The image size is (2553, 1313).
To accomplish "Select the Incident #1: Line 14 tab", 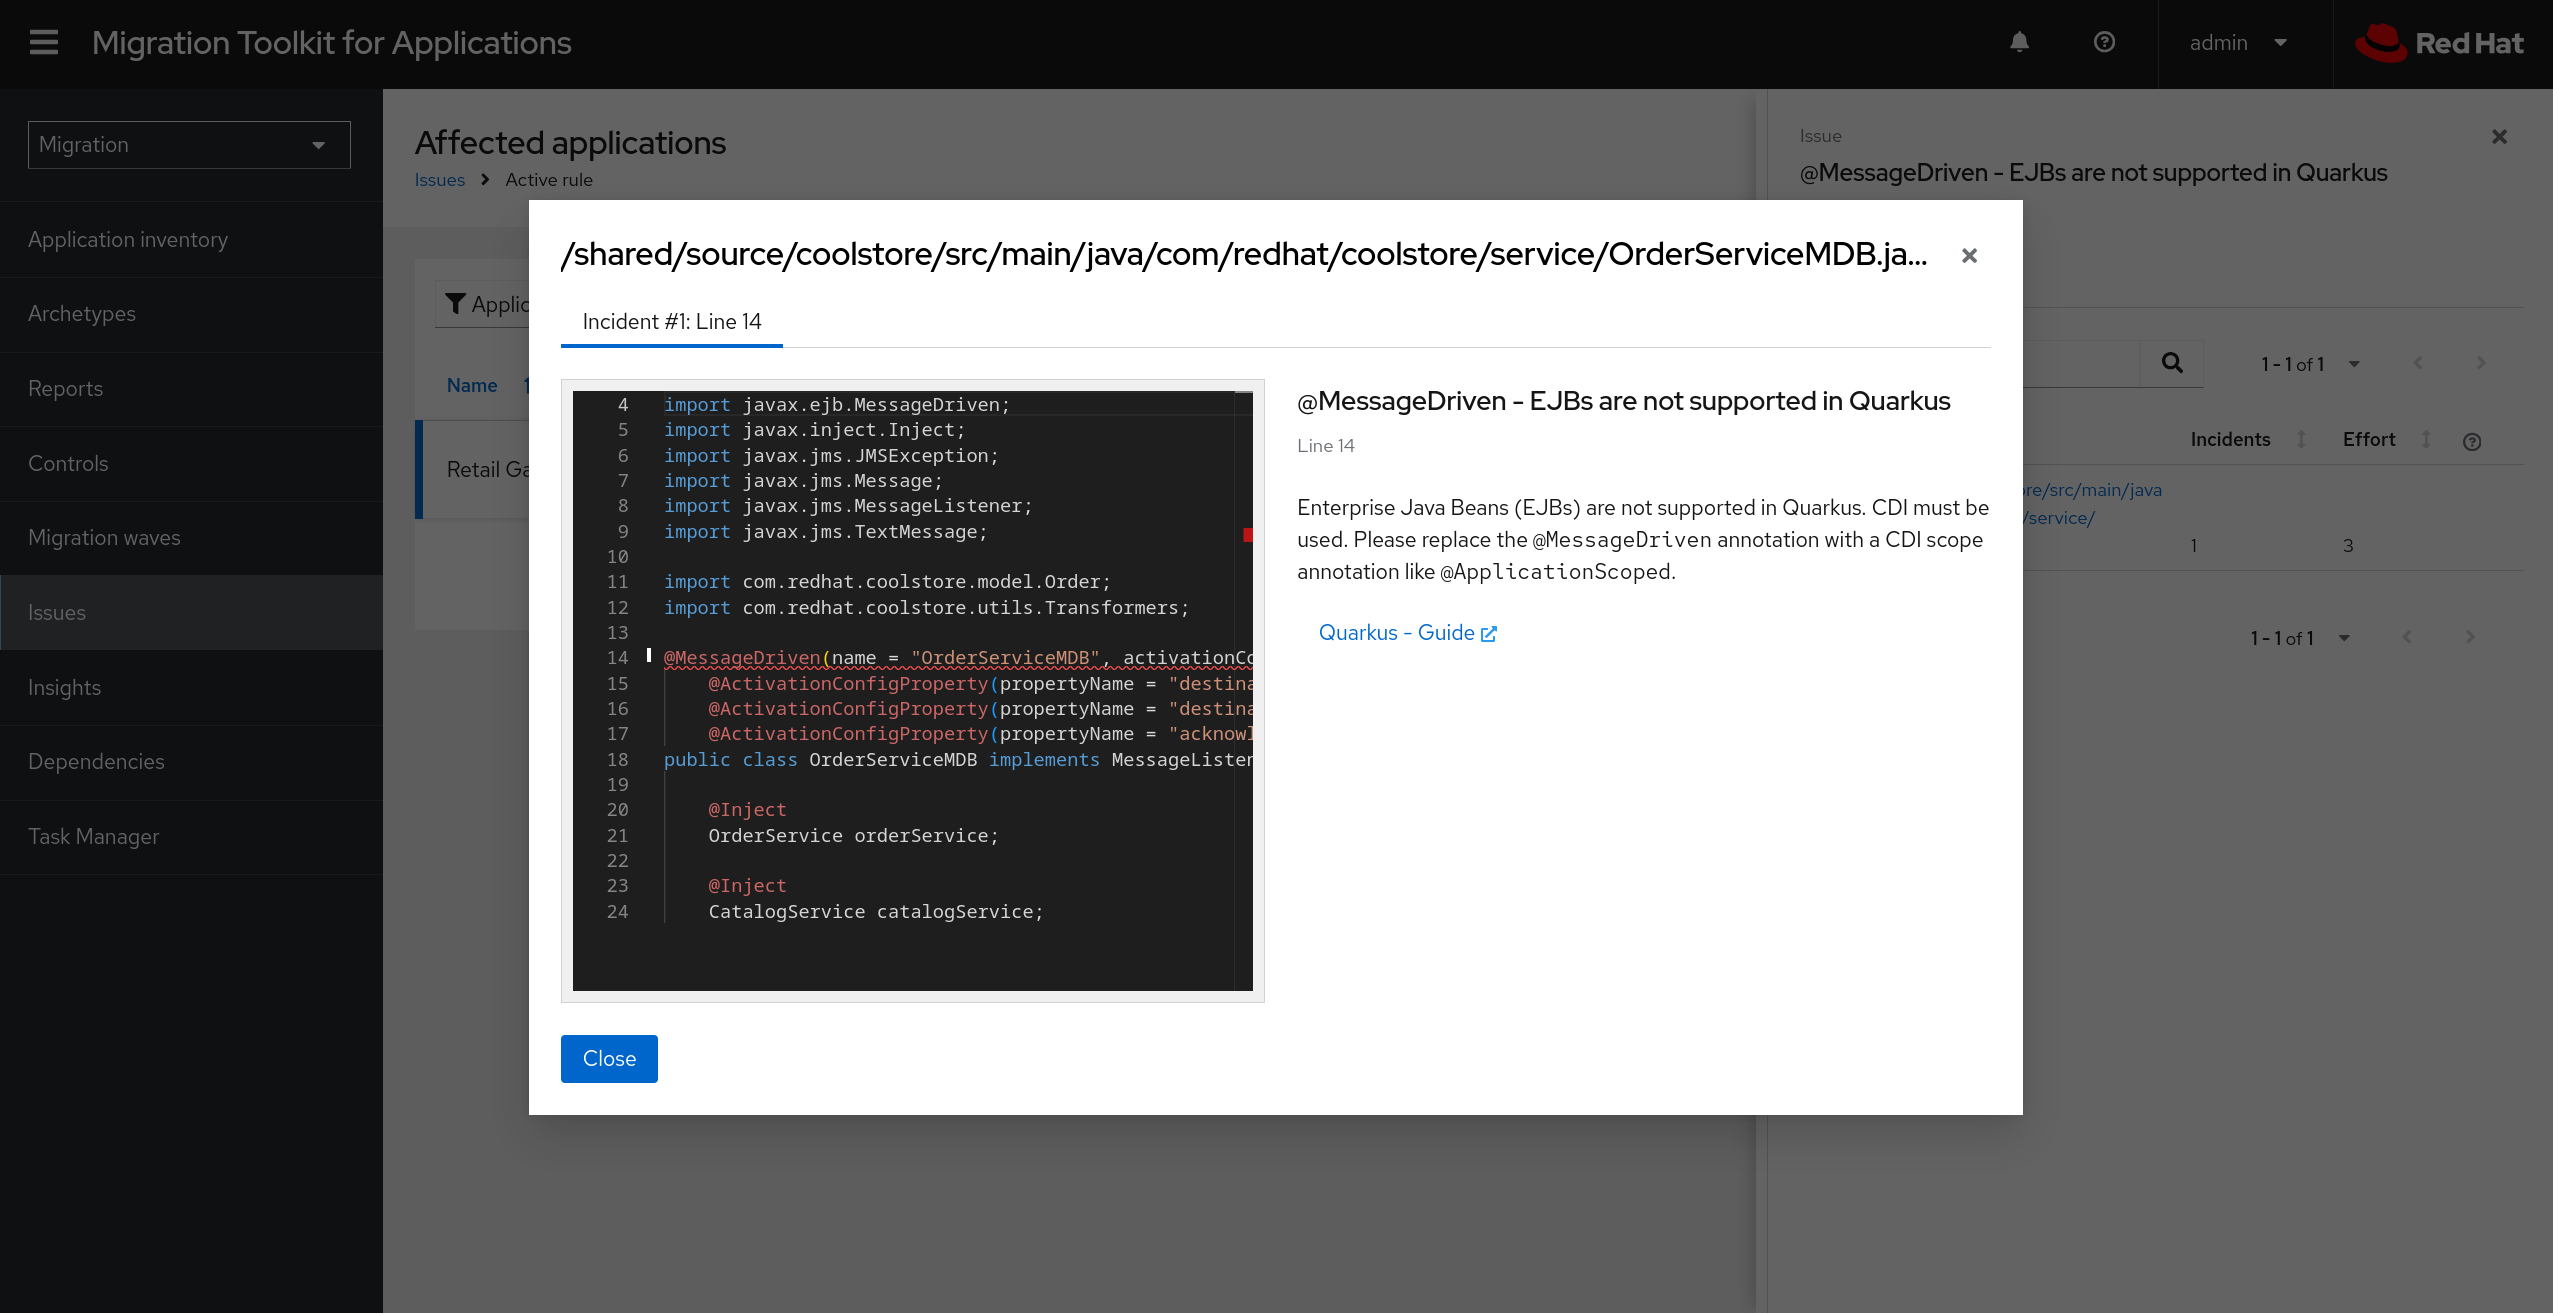I will click(671, 322).
